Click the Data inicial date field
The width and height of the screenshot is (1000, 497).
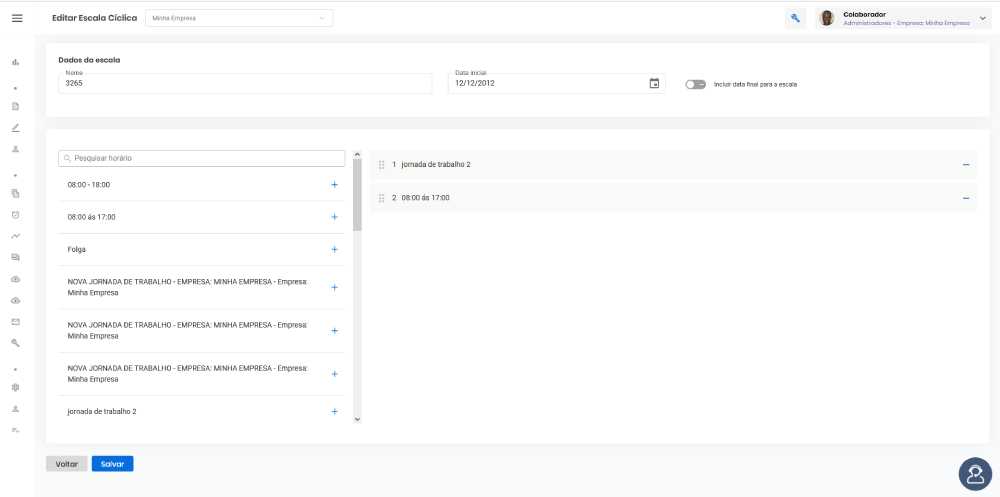(x=557, y=84)
